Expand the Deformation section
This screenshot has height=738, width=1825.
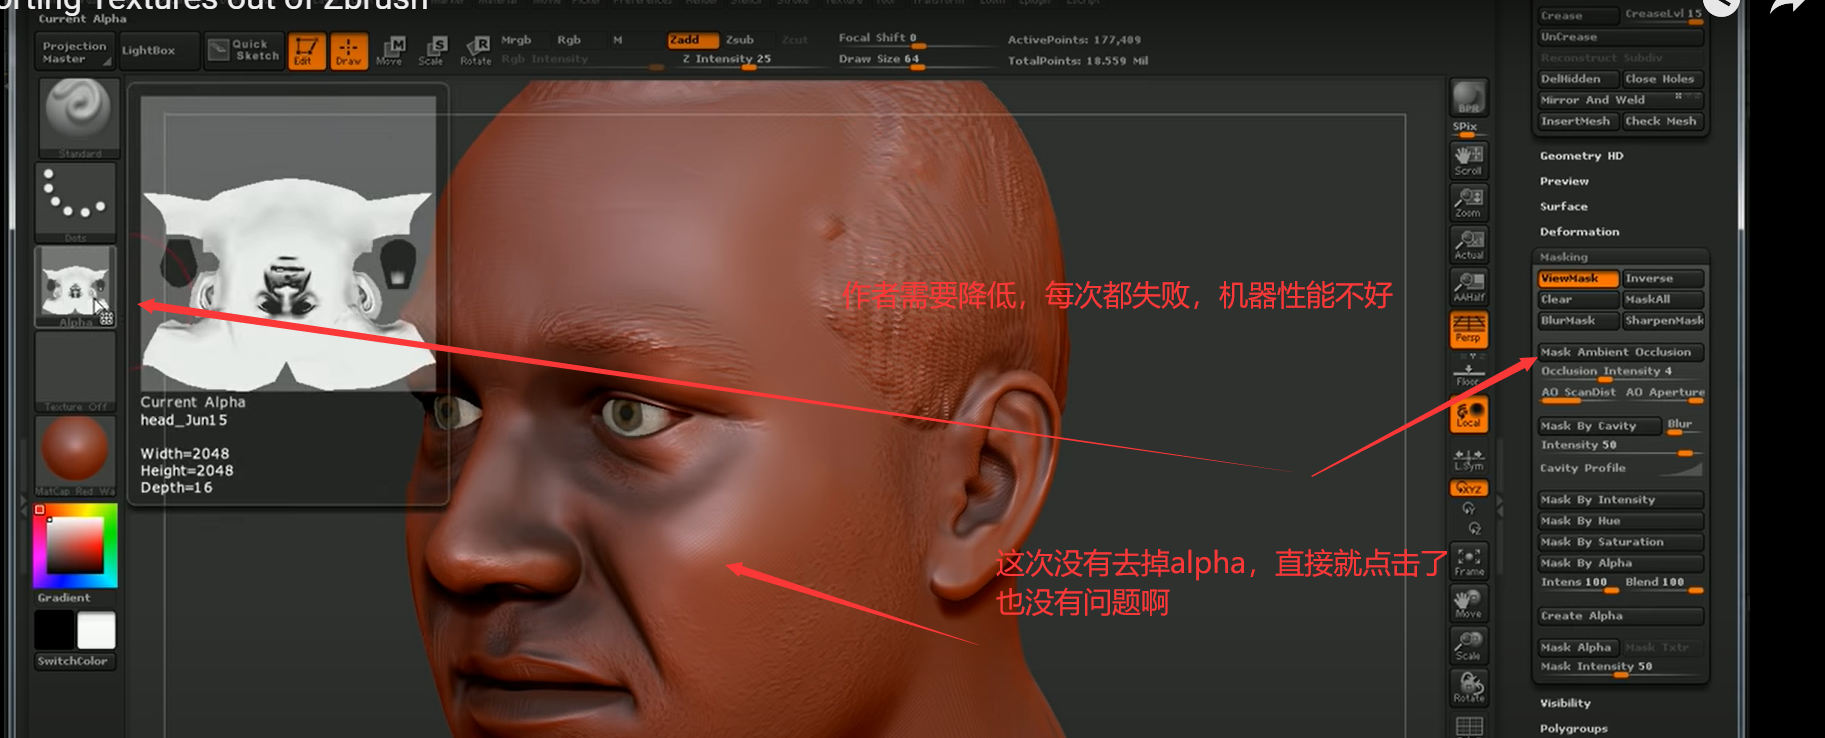tap(1579, 231)
